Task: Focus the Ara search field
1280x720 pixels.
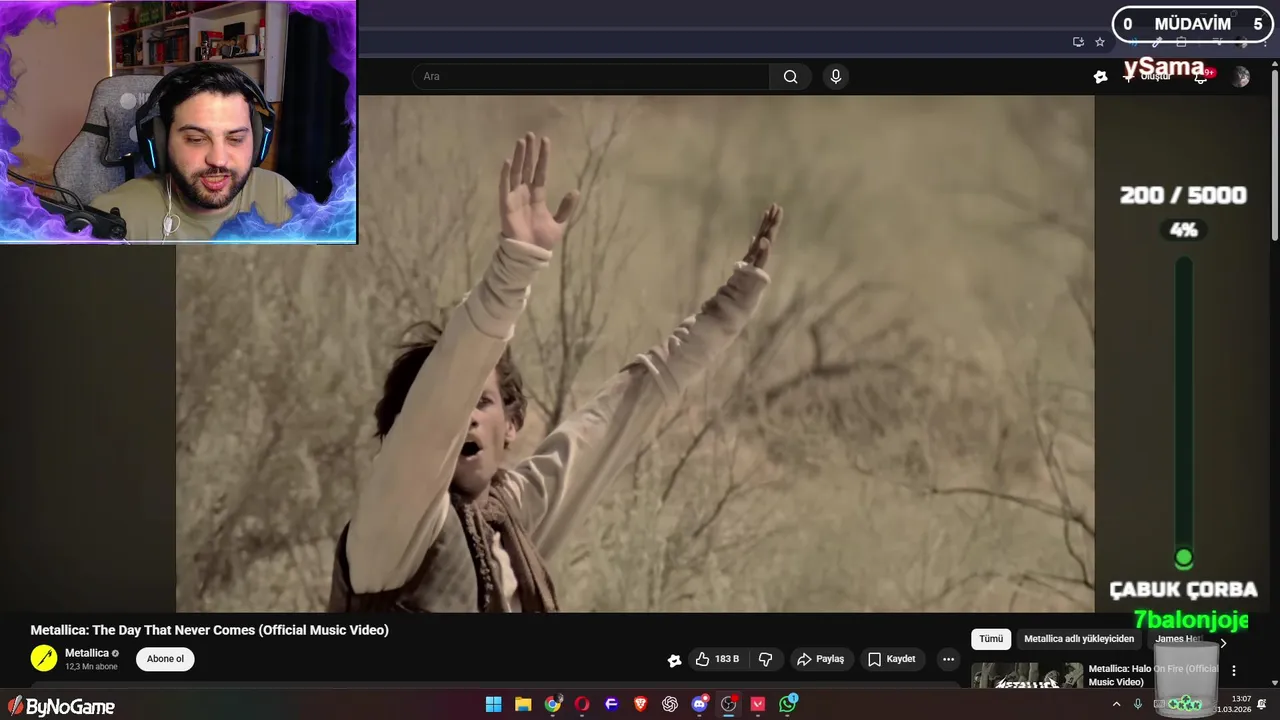Action: [590, 77]
